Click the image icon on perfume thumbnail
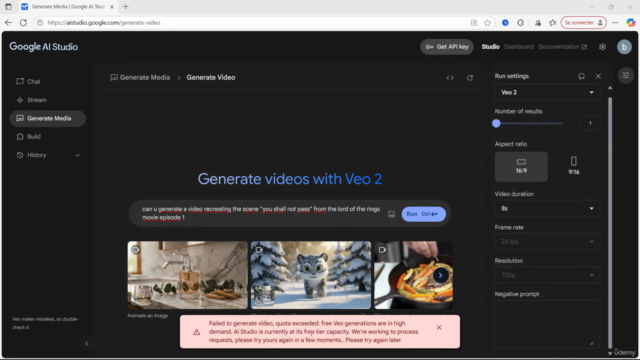This screenshot has width=640, height=360. pos(136,250)
